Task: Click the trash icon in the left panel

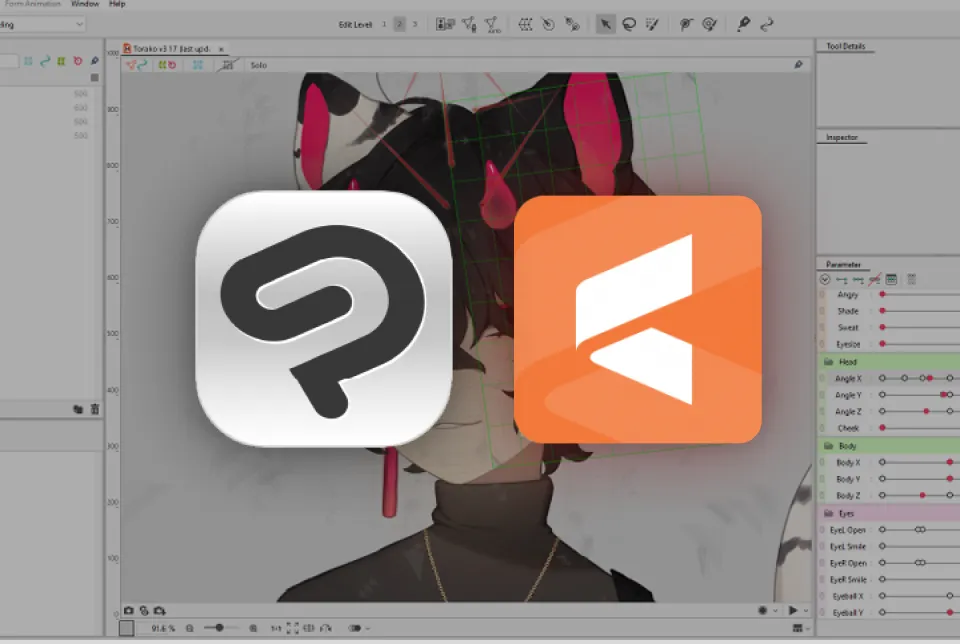Action: pos(95,409)
